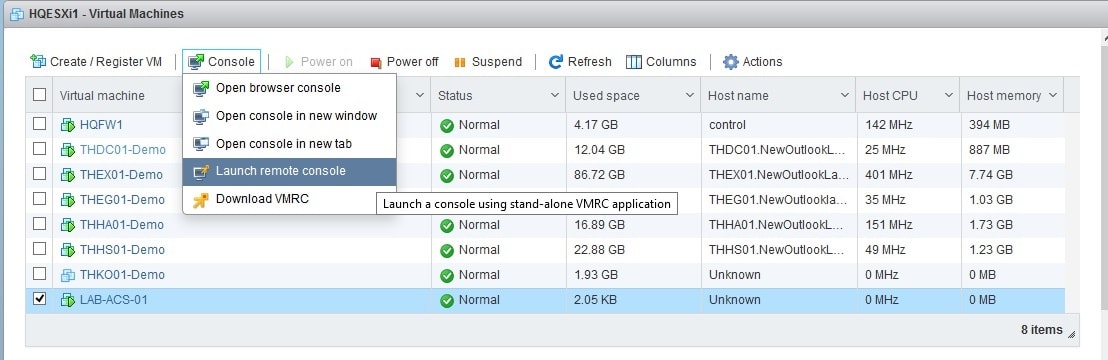Click the Power on play icon
This screenshot has height=360, width=1108.
click(289, 62)
